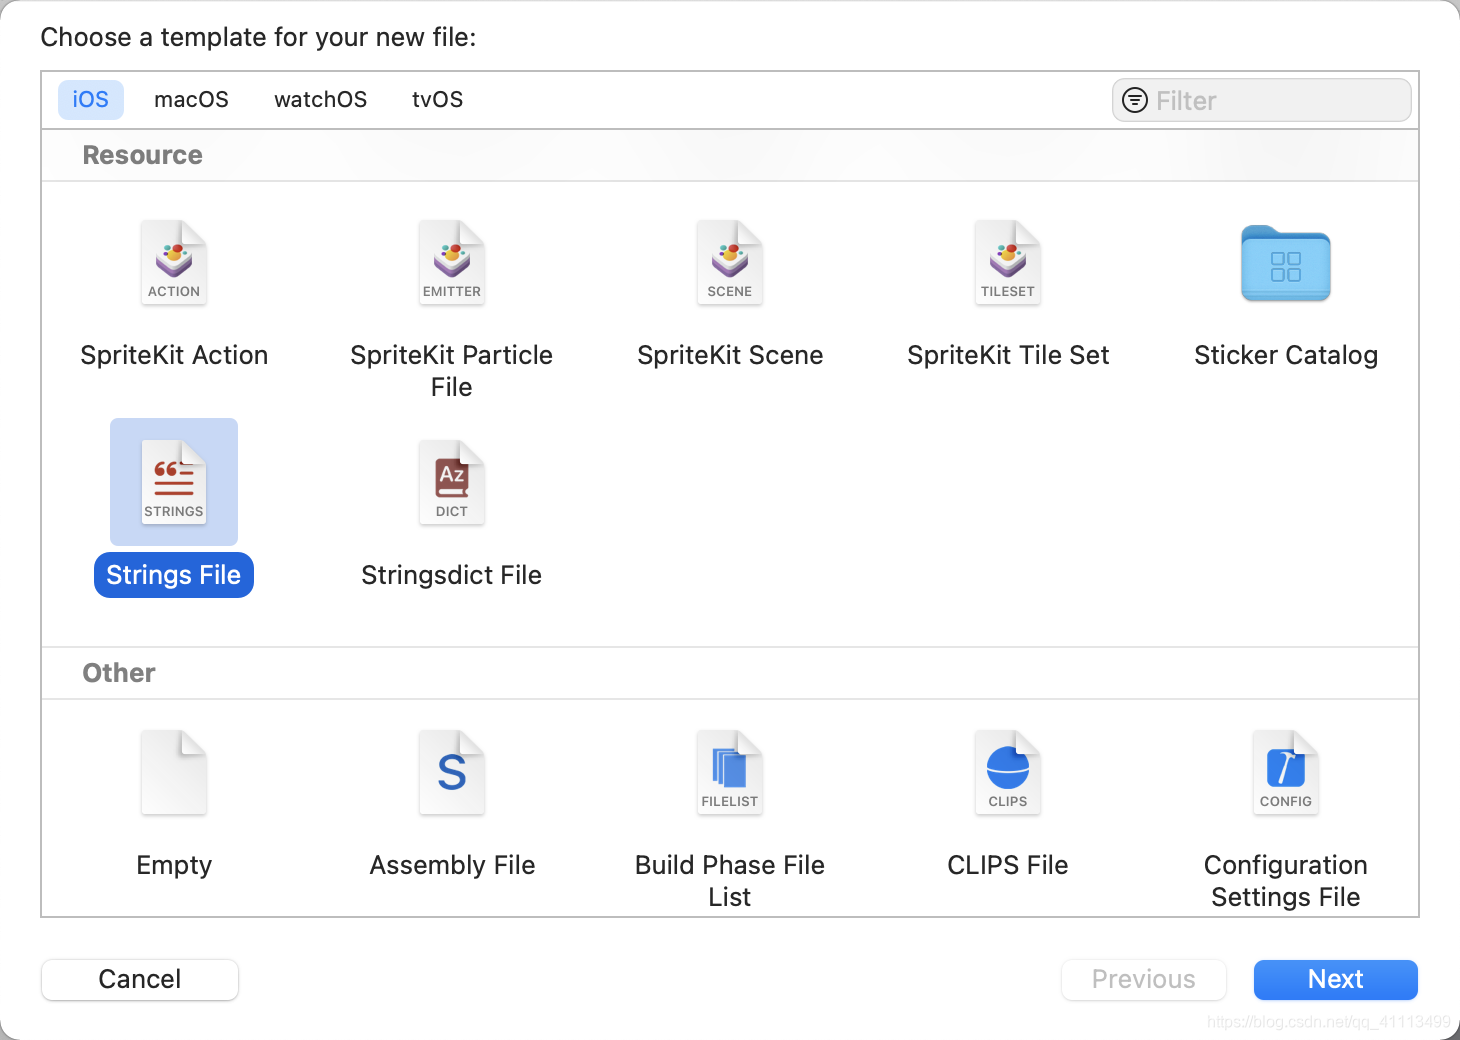Open the tvOS platform tab

pos(437,100)
